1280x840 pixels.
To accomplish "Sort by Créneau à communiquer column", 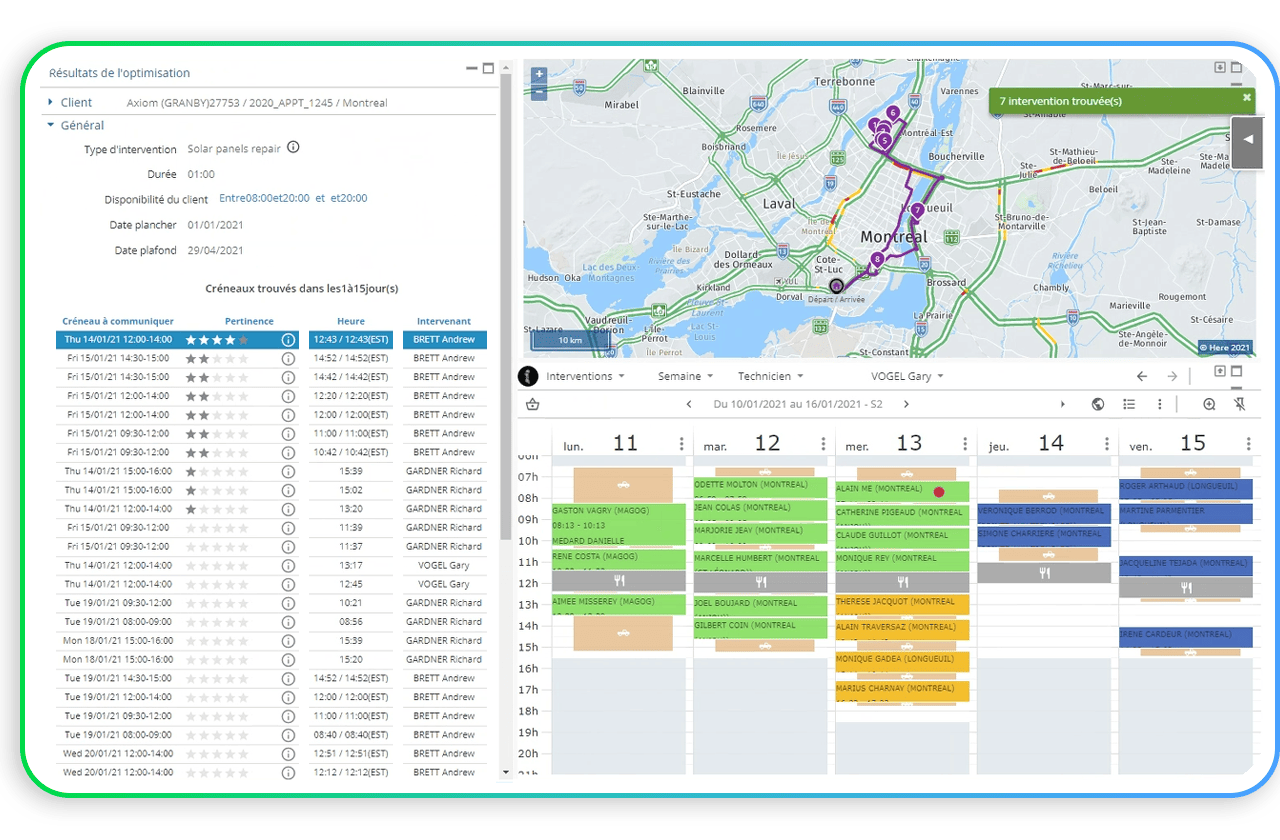I will tap(118, 321).
